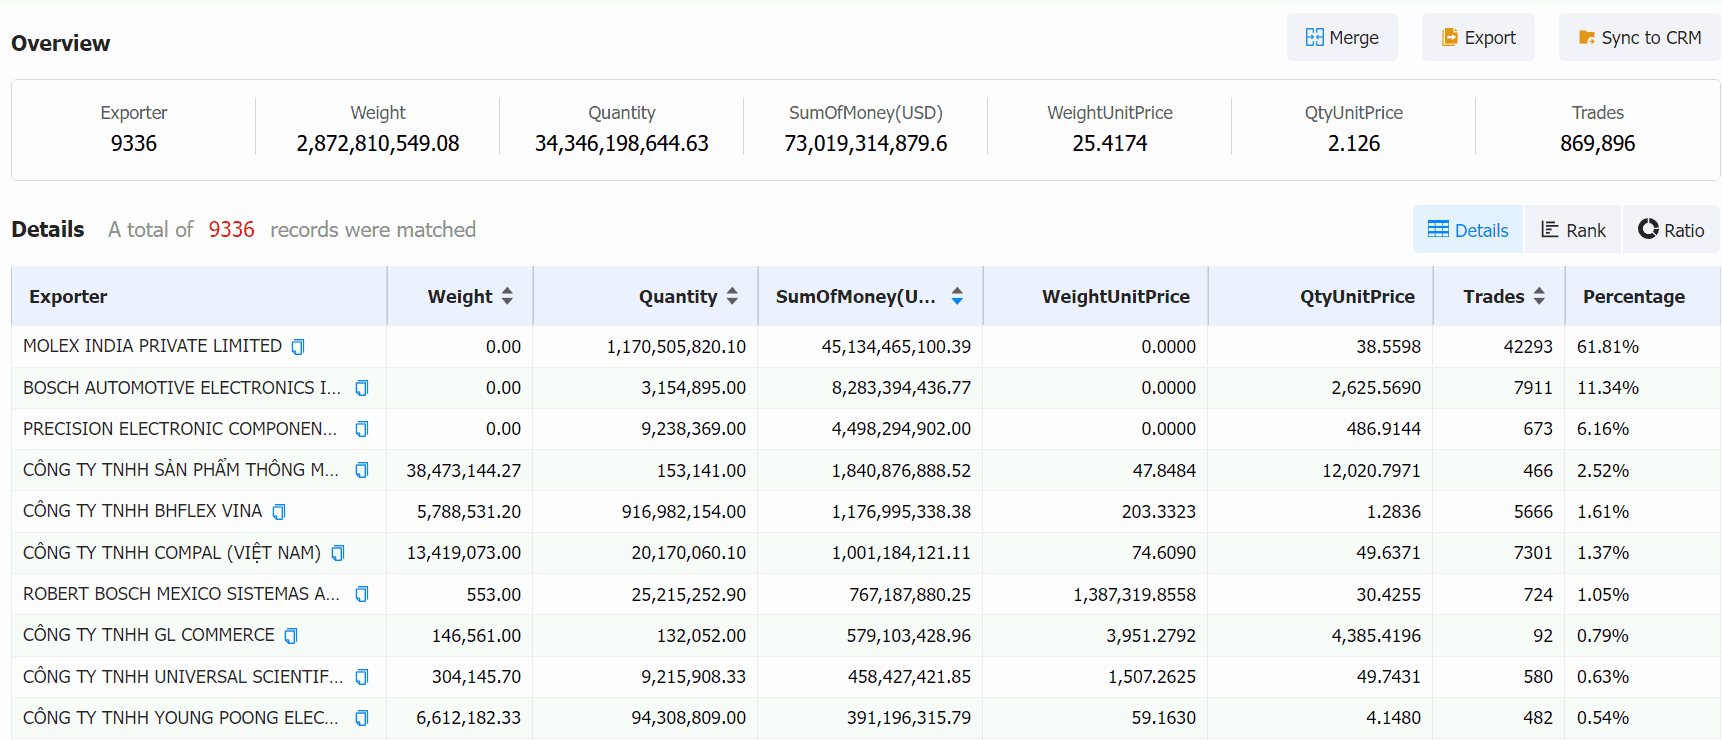Screen dimensions: 1722x740
Task: Click the Merge button
Action: click(x=1342, y=37)
